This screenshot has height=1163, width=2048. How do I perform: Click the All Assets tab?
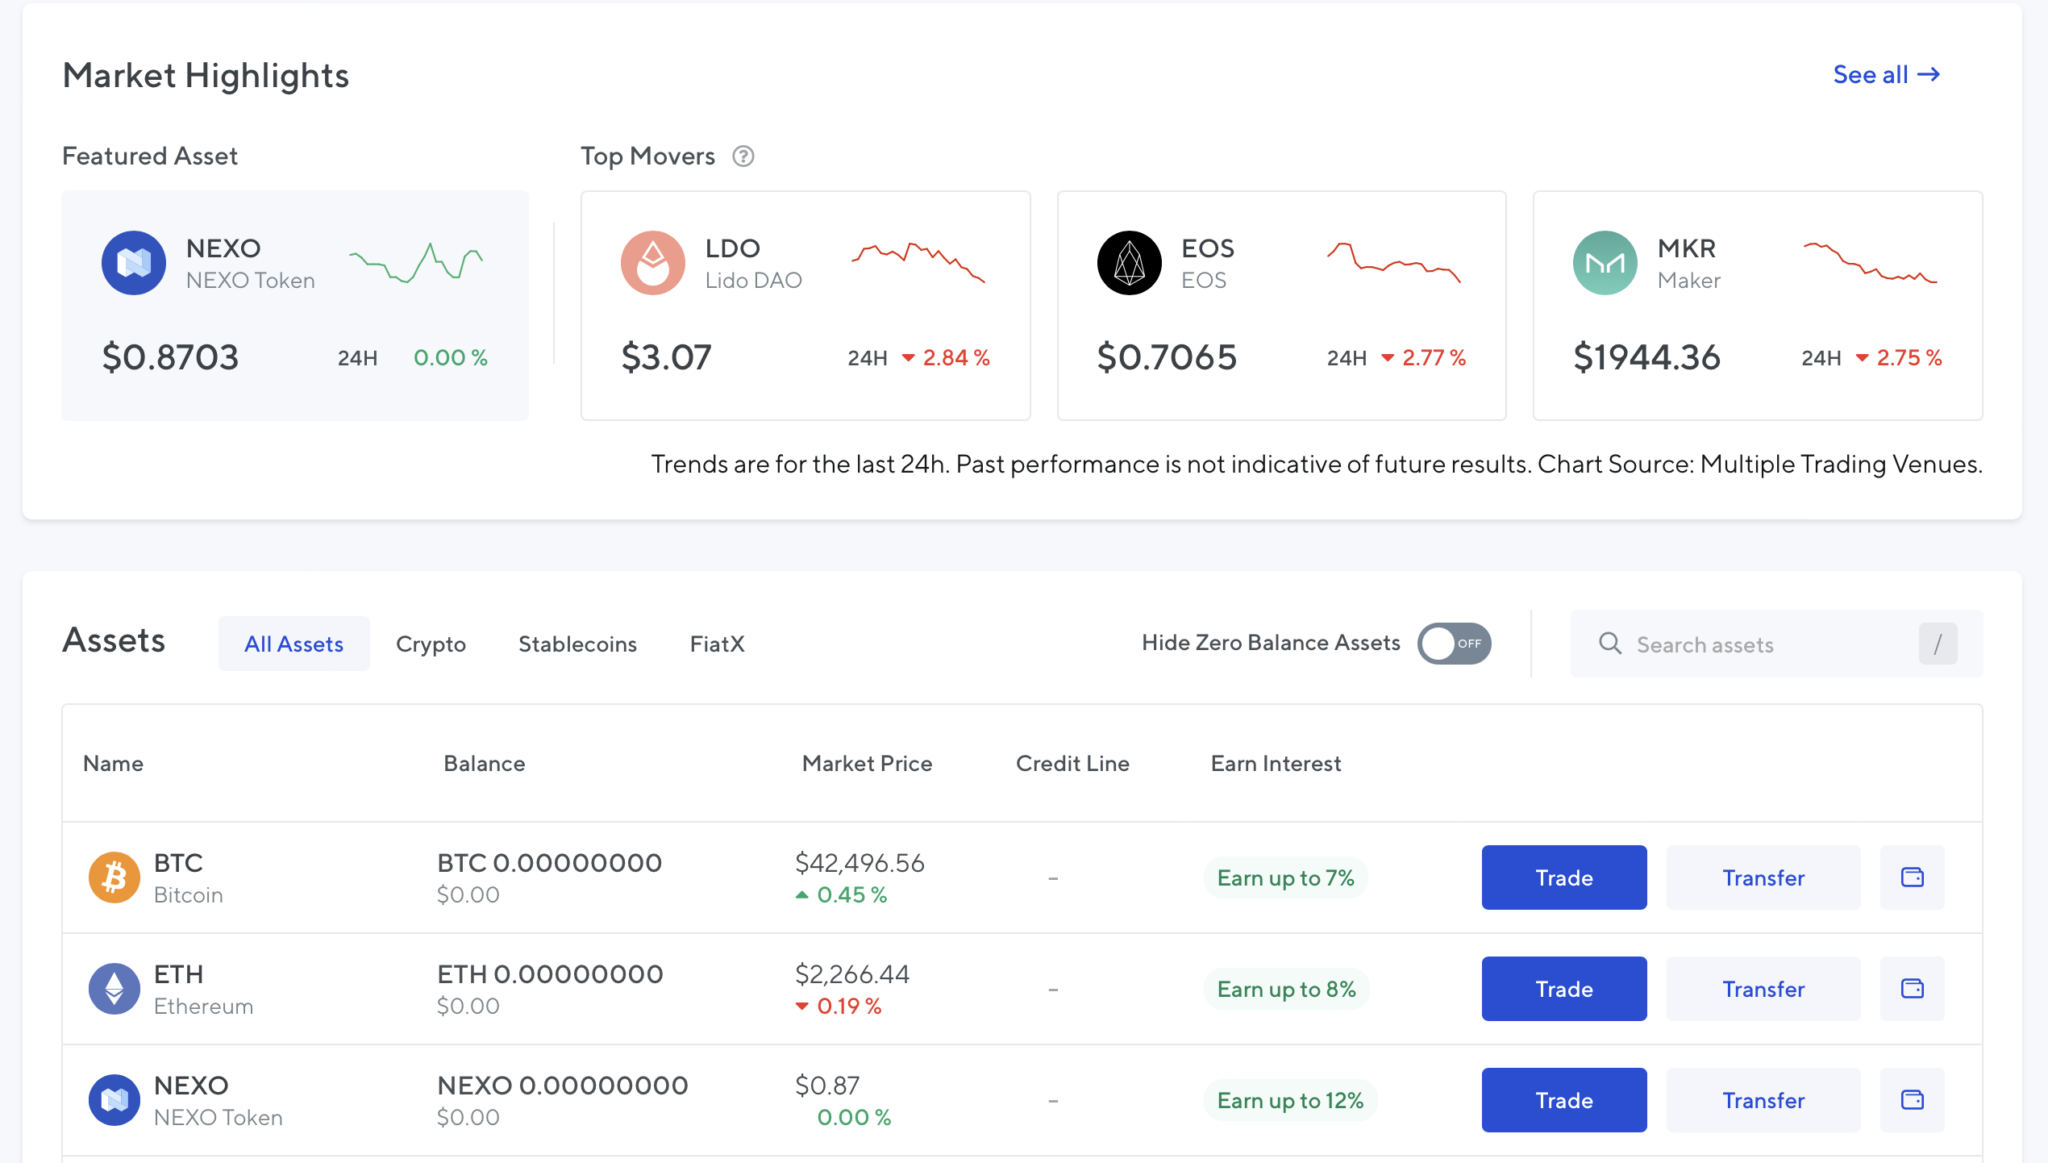point(294,644)
